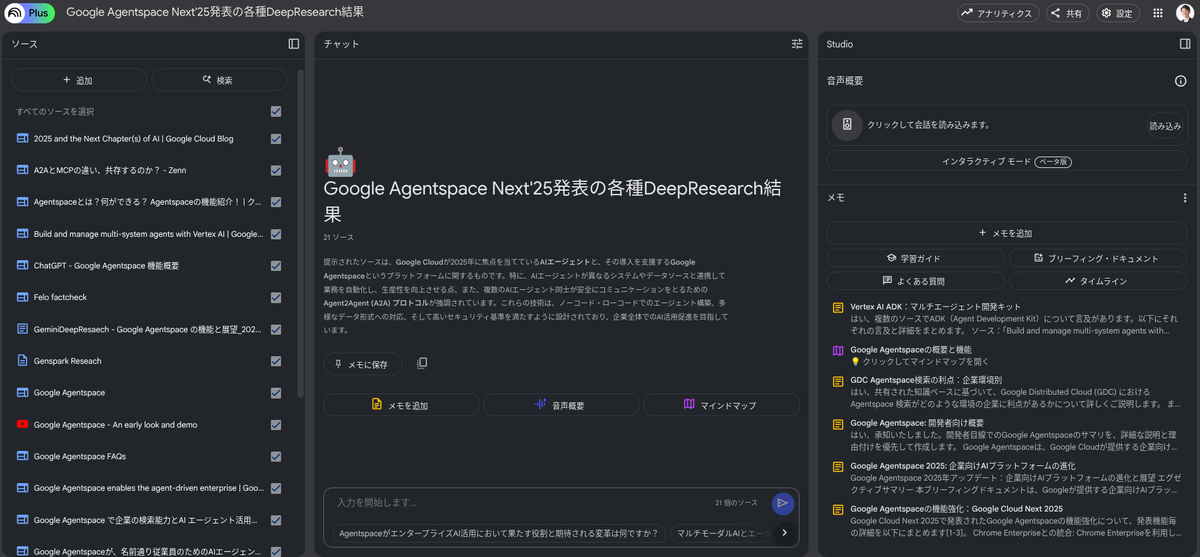1200x557 pixels.
Task: Open 設定 settings menu
Action: (x=1118, y=13)
